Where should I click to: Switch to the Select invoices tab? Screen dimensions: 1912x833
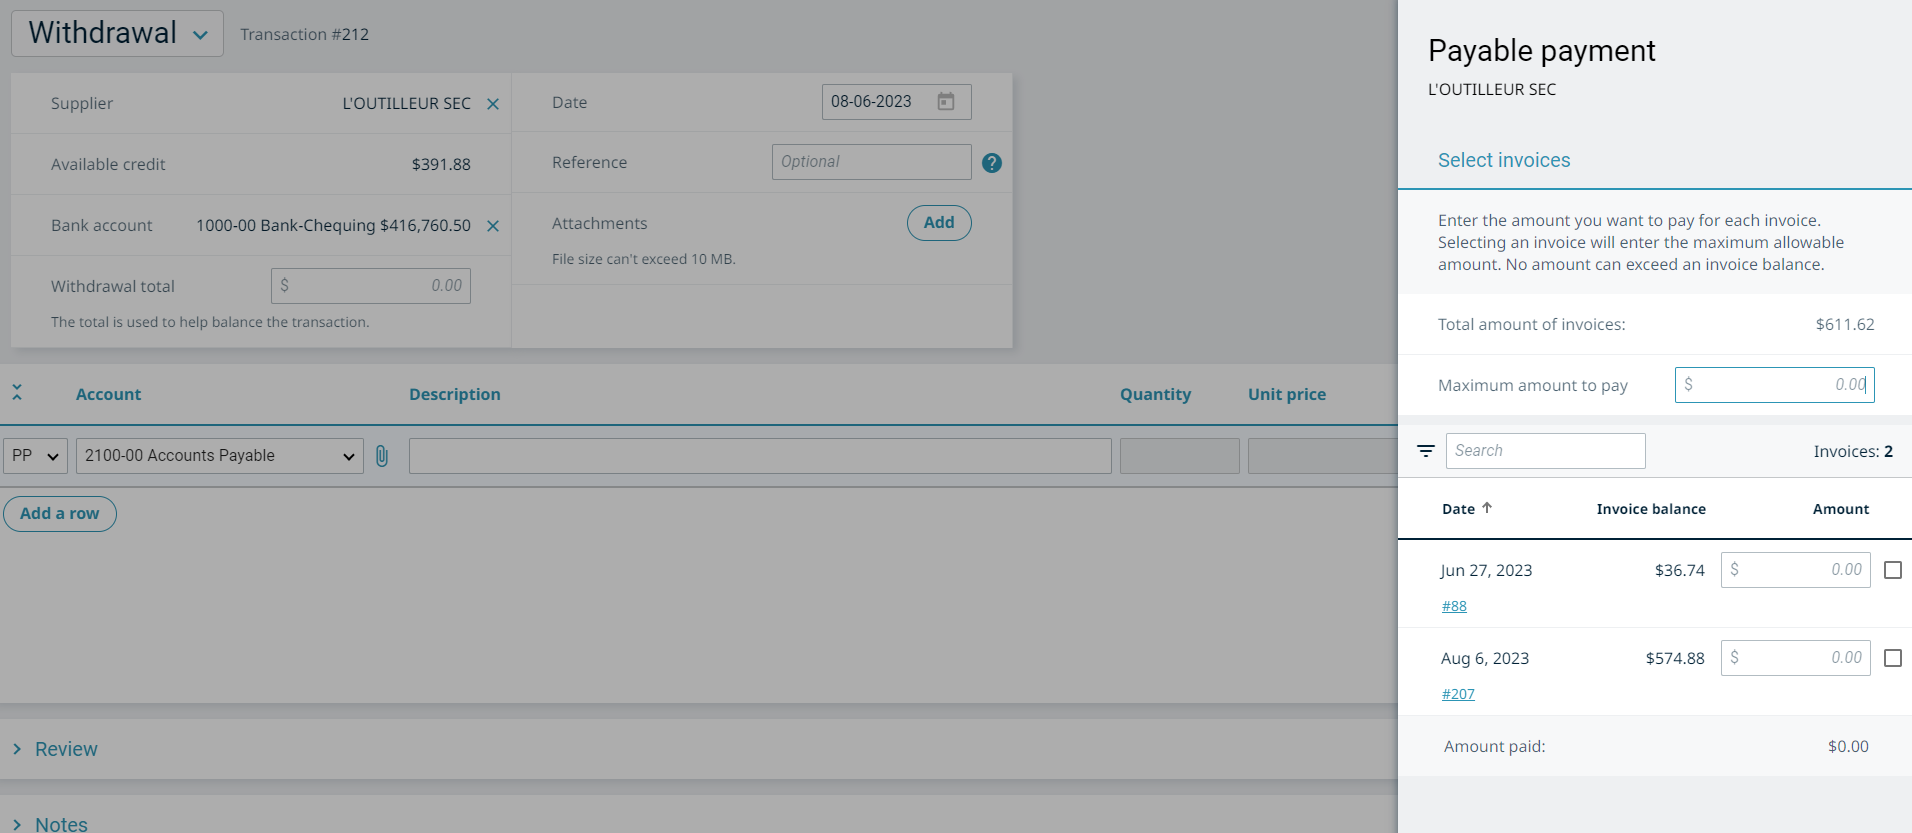tap(1503, 160)
